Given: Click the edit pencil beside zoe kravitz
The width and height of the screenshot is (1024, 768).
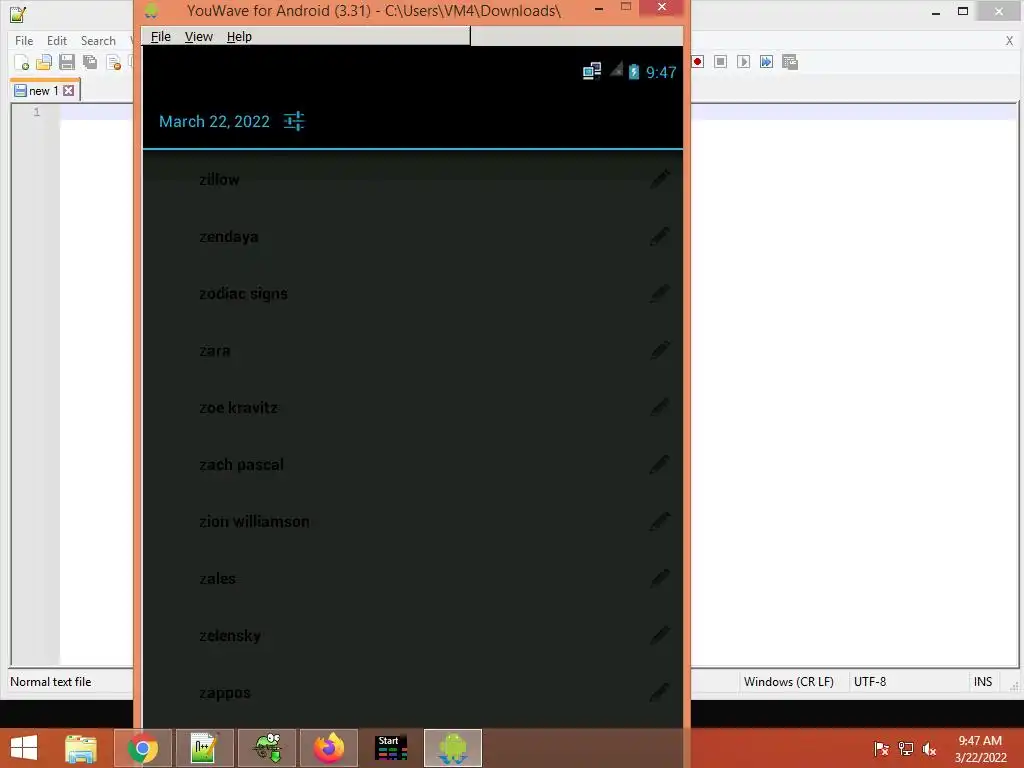Looking at the screenshot, I should 660,408.
